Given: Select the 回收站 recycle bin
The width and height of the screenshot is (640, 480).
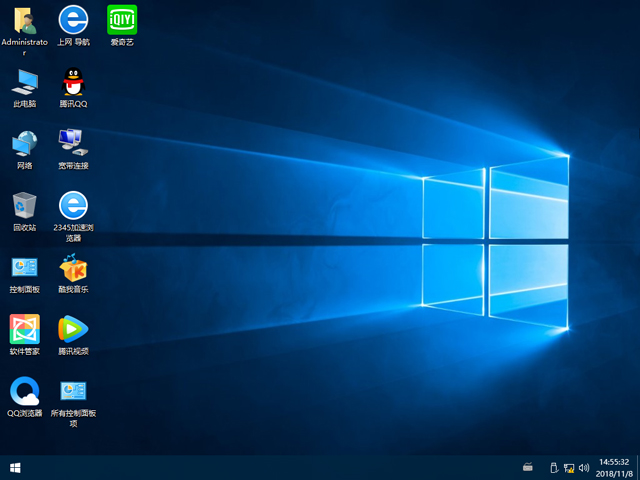Looking at the screenshot, I should (x=24, y=205).
